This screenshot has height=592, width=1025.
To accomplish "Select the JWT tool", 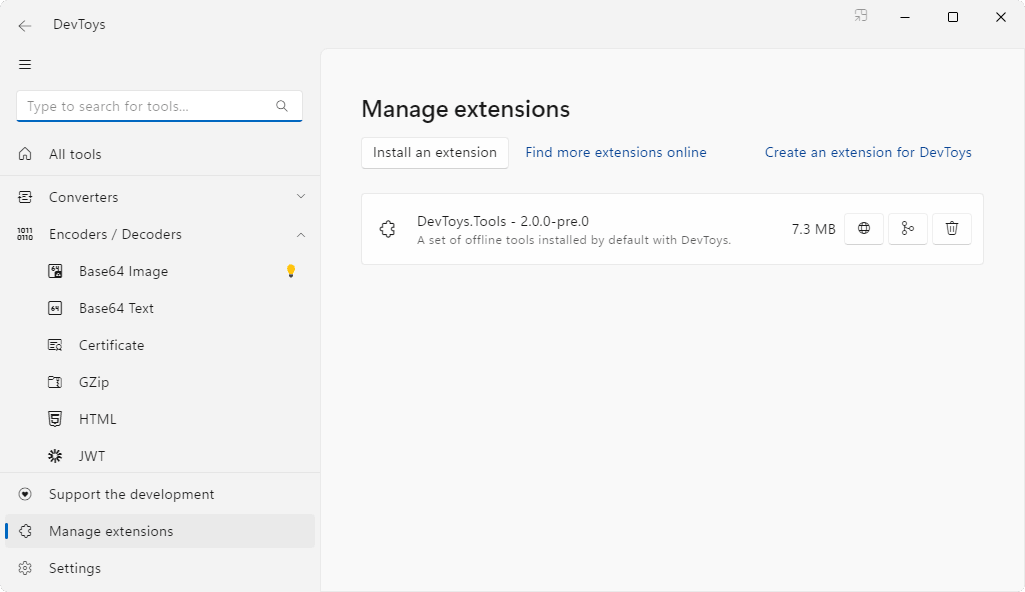I will [92, 456].
